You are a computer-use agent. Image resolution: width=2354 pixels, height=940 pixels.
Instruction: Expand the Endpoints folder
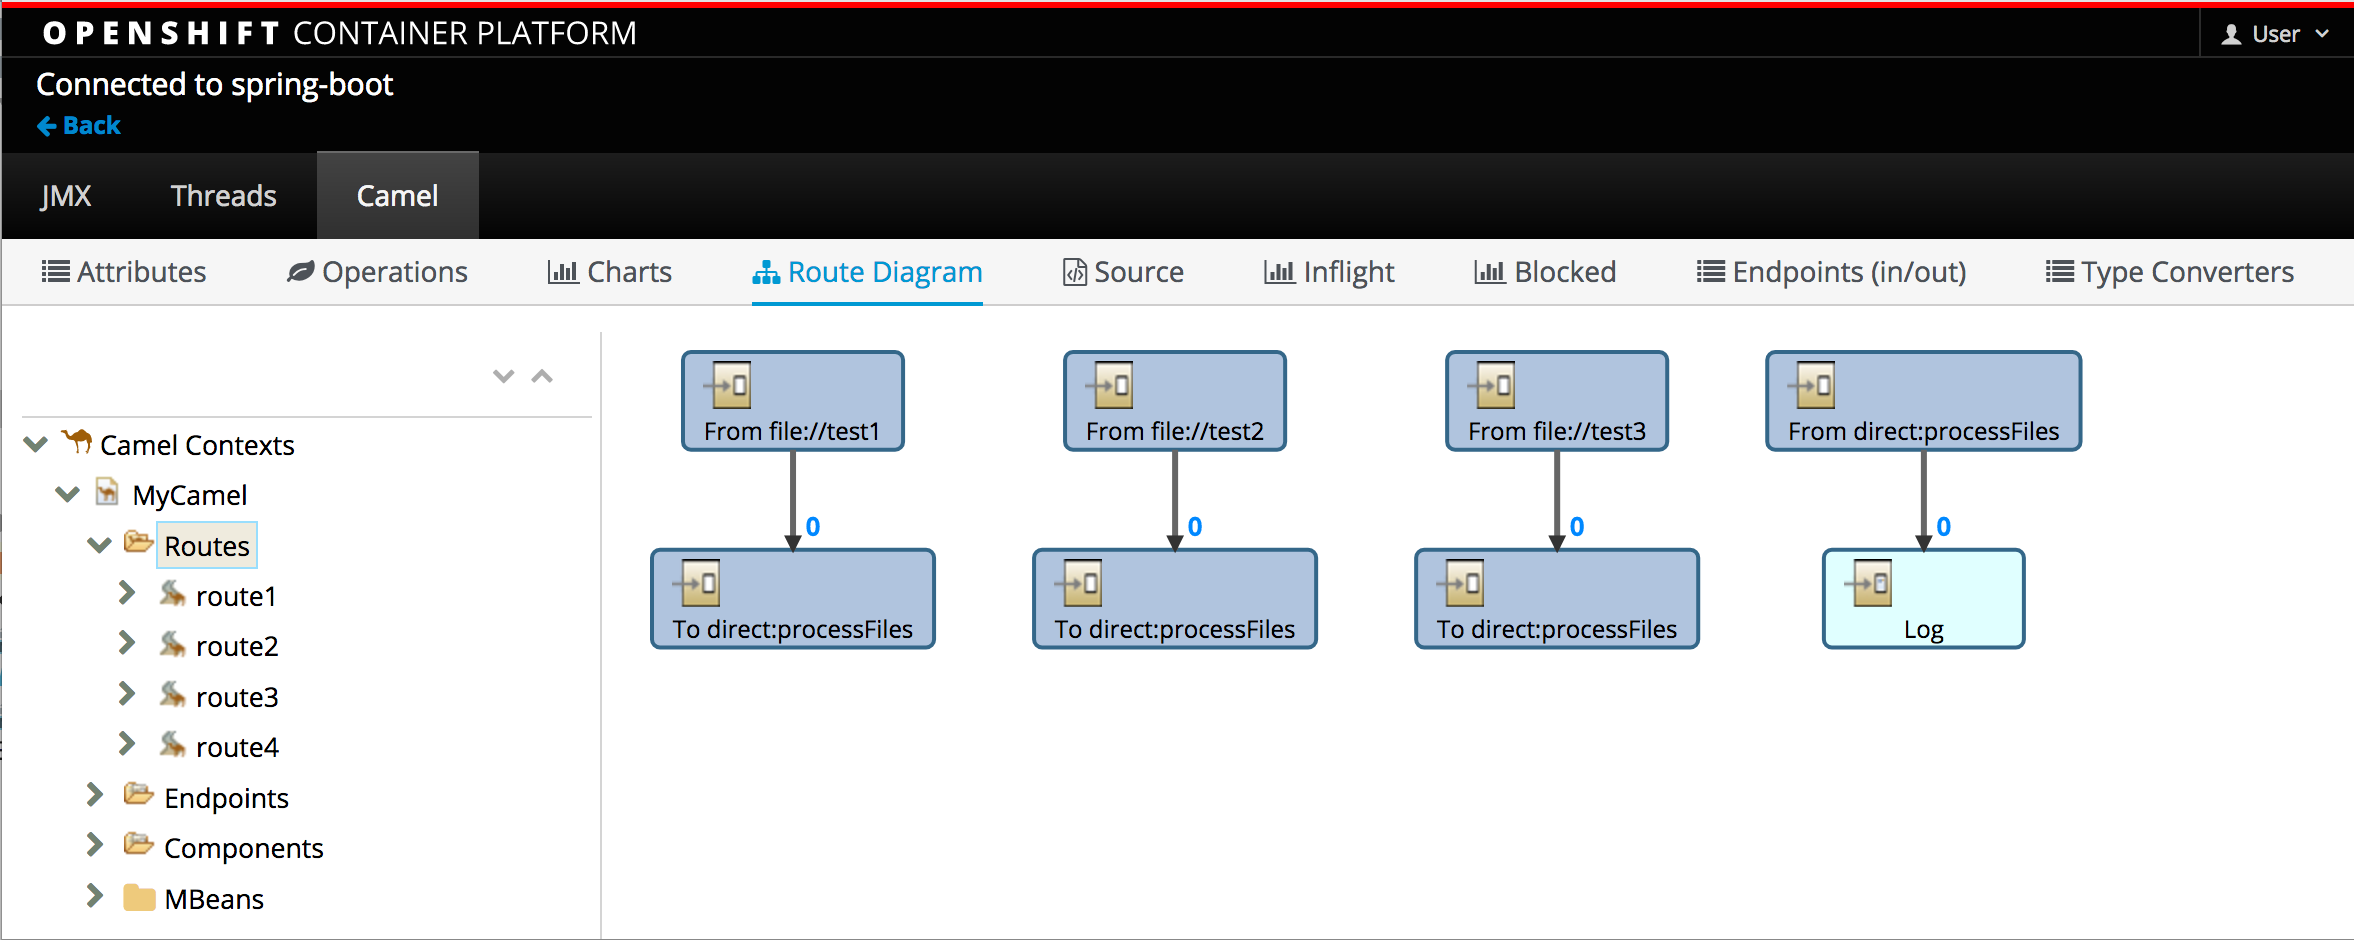coord(95,795)
